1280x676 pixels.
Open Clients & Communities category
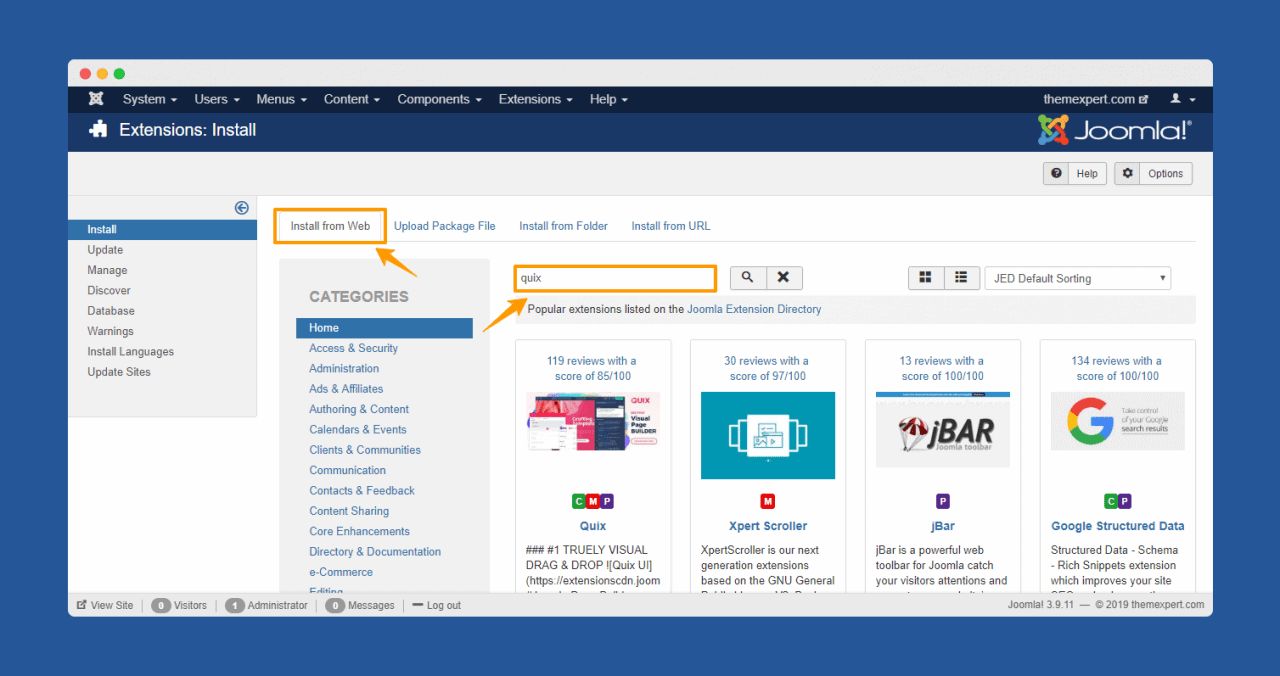tap(365, 450)
